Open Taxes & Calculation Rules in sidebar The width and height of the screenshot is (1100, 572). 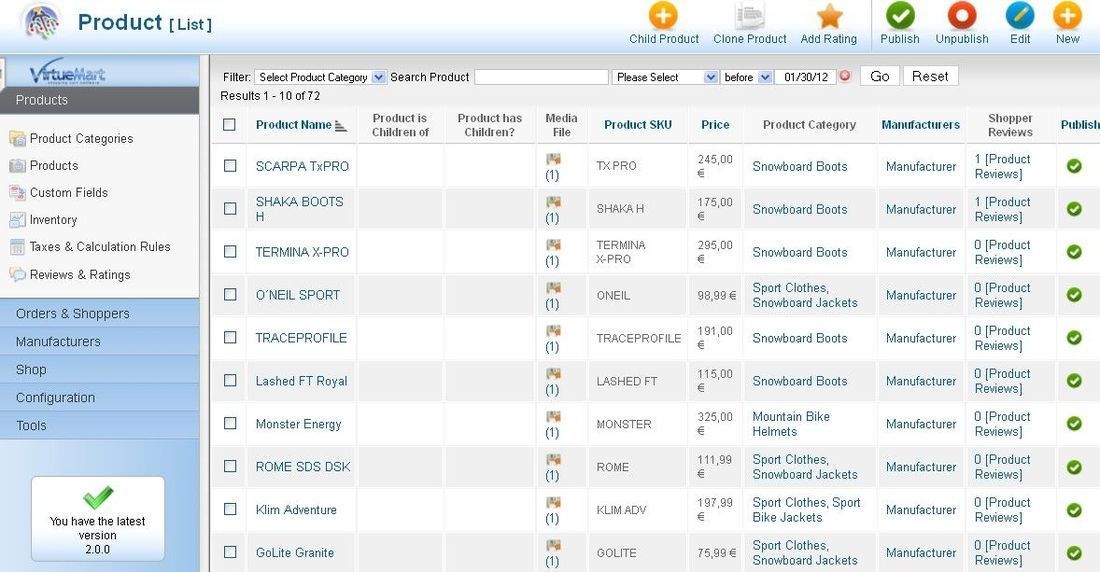pos(100,246)
